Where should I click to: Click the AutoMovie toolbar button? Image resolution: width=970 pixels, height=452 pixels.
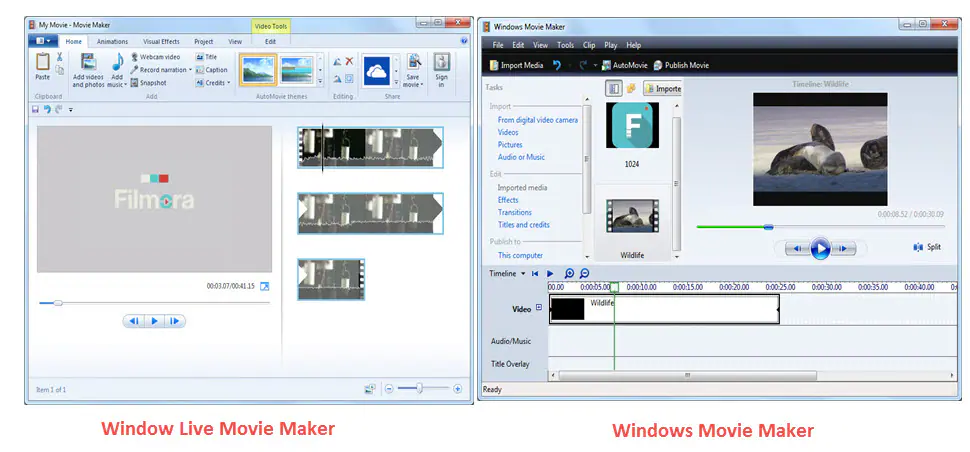click(624, 65)
